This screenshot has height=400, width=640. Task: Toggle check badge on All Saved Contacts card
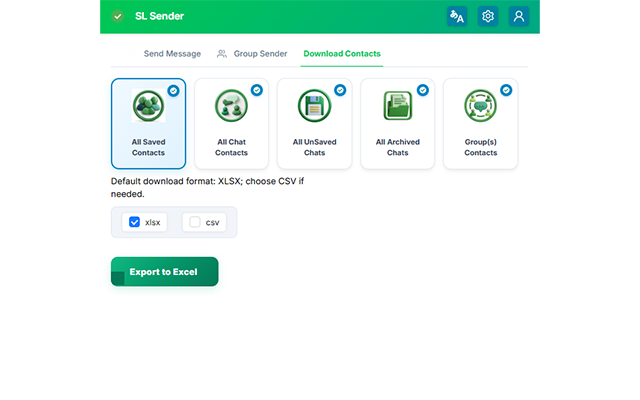tap(173, 91)
